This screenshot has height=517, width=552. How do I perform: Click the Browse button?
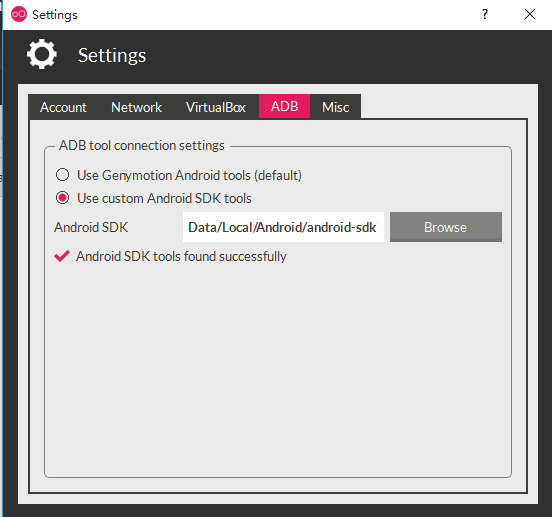click(x=446, y=227)
